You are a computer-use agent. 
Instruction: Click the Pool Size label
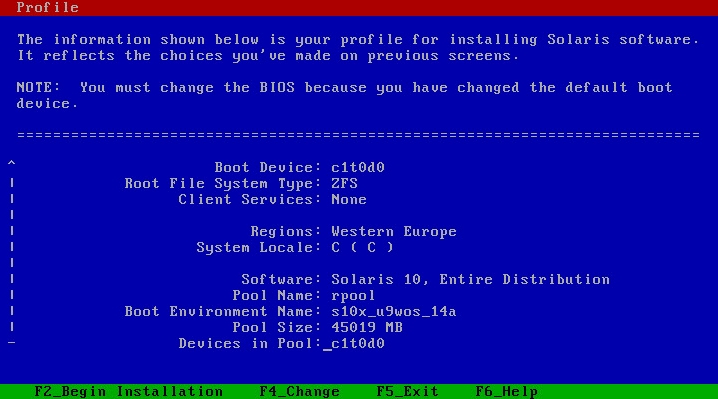point(277,328)
